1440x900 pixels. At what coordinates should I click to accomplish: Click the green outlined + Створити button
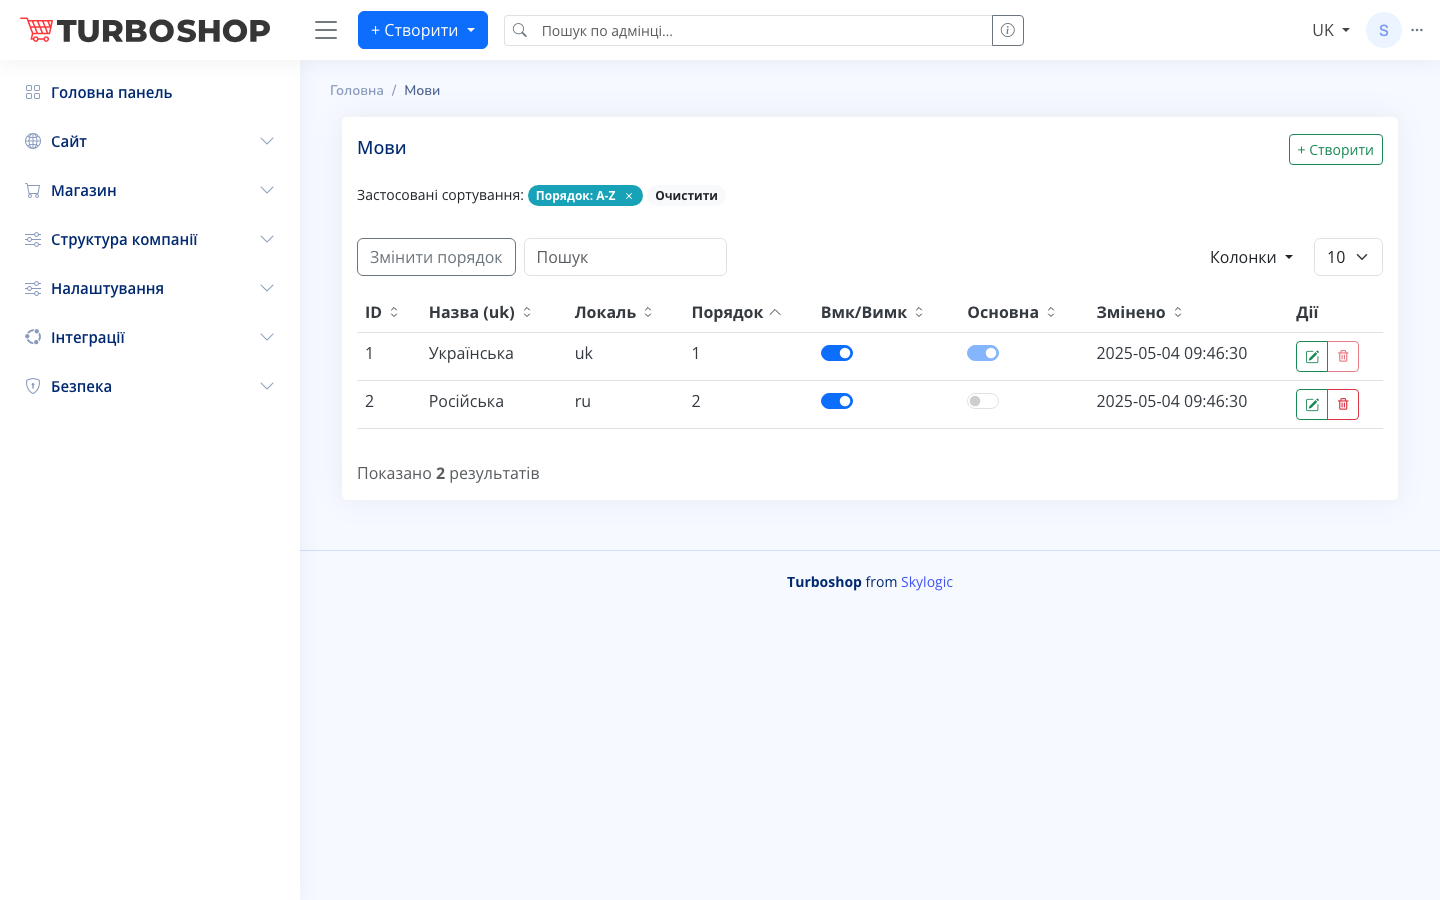coord(1336,149)
